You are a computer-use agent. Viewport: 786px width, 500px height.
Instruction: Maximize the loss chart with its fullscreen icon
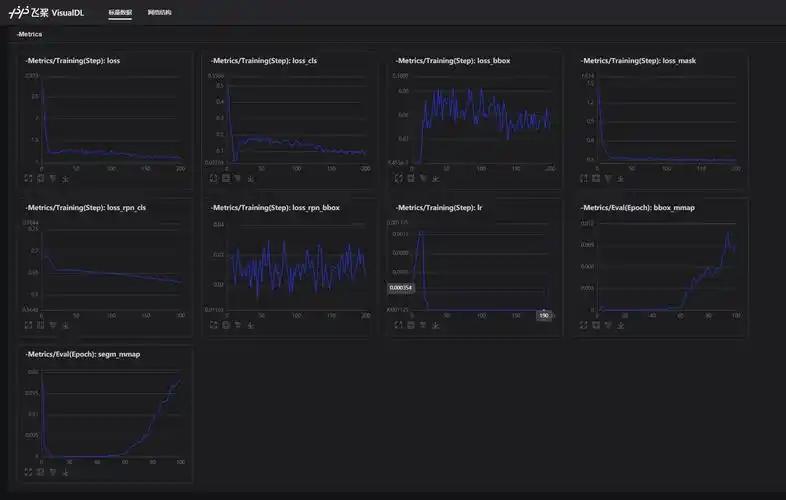tap(28, 178)
